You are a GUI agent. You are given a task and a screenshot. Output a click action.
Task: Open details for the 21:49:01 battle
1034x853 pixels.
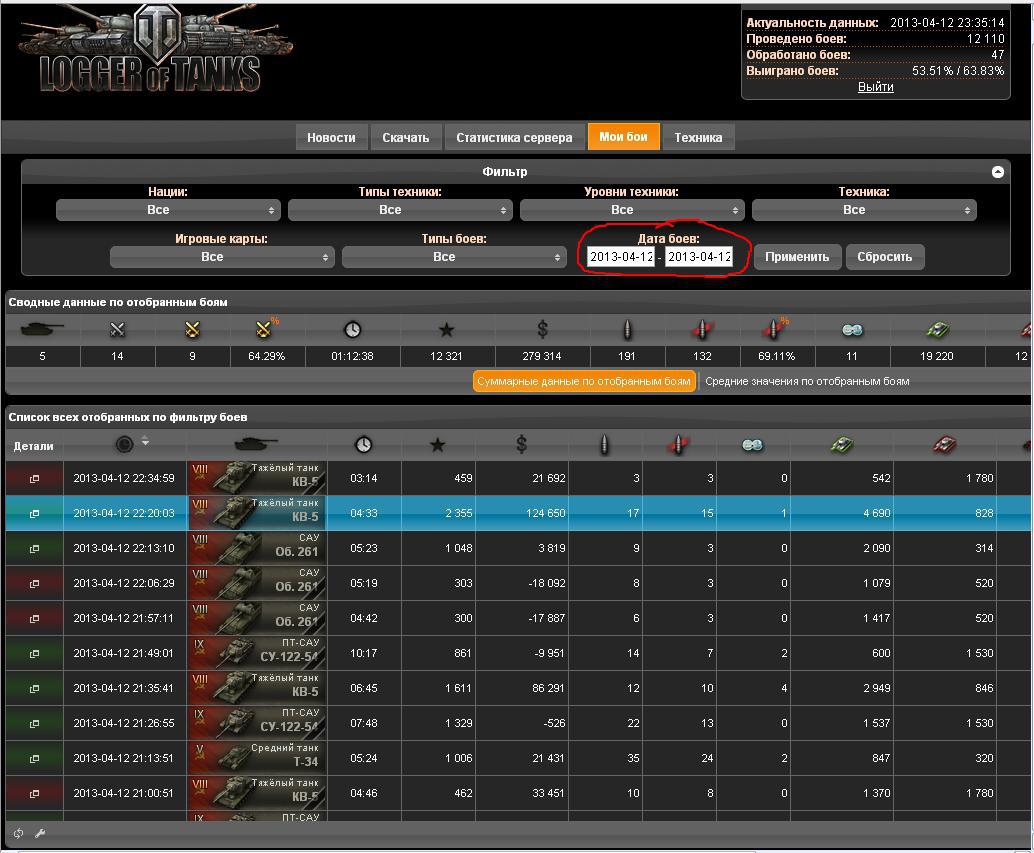coord(34,653)
